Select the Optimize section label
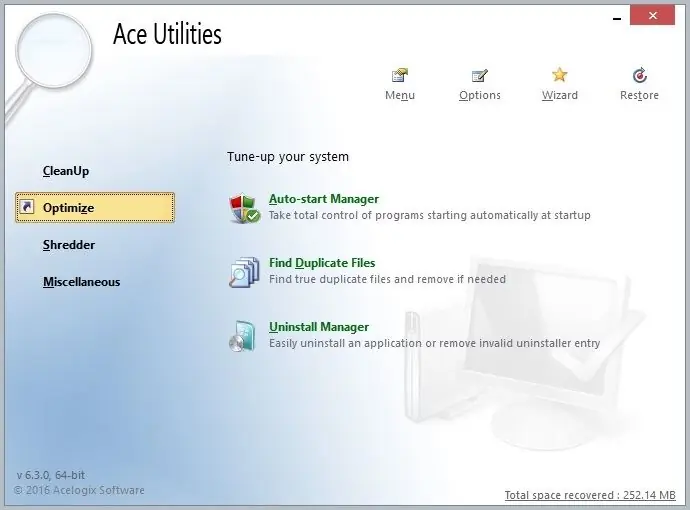The height and width of the screenshot is (510, 690). coord(68,208)
